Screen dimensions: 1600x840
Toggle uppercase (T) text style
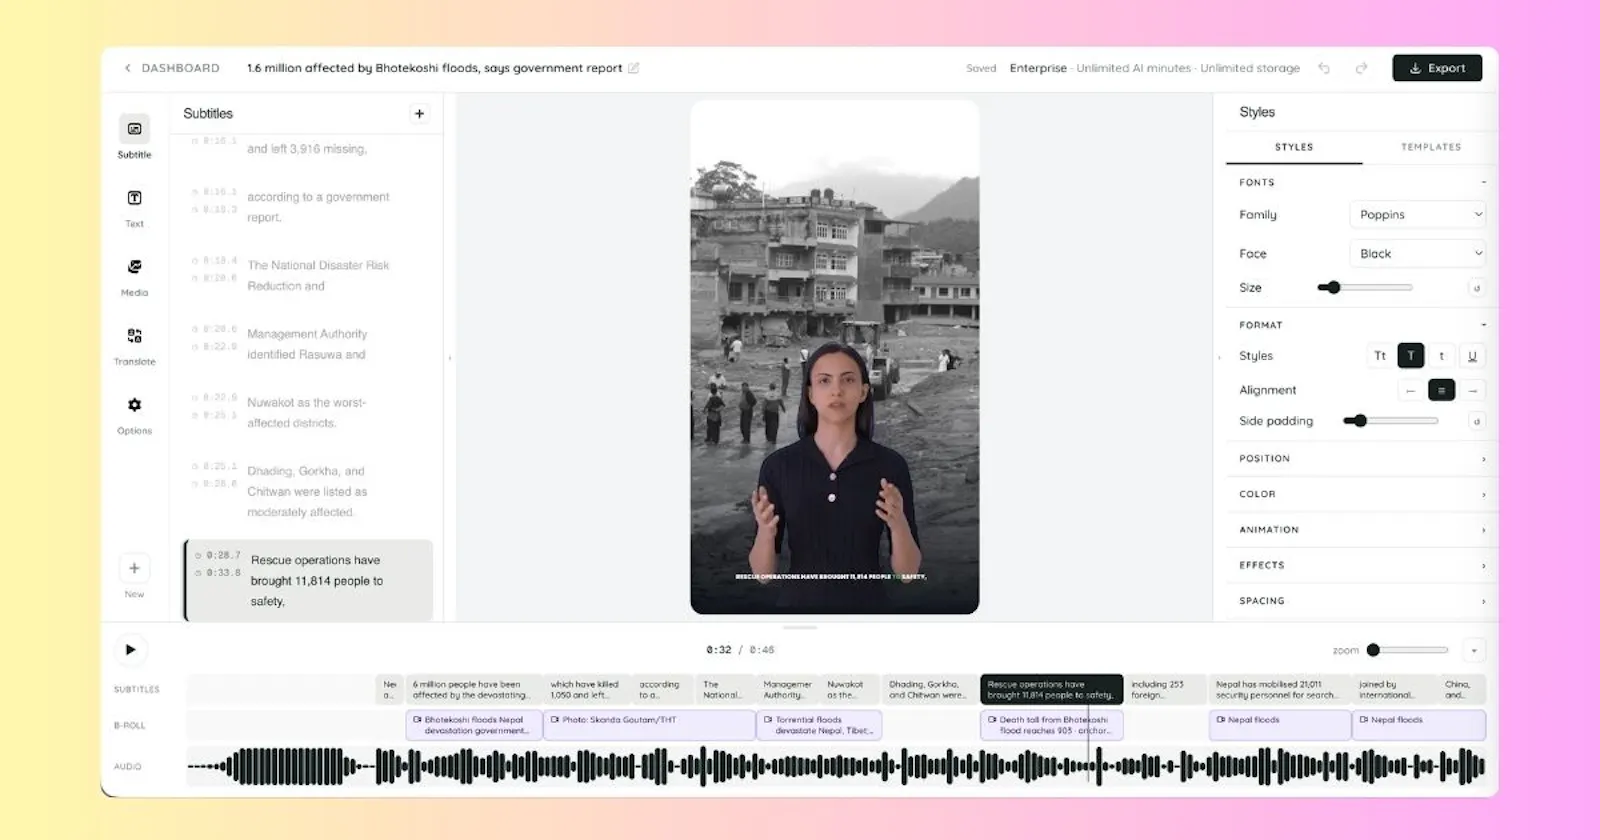tap(1411, 356)
